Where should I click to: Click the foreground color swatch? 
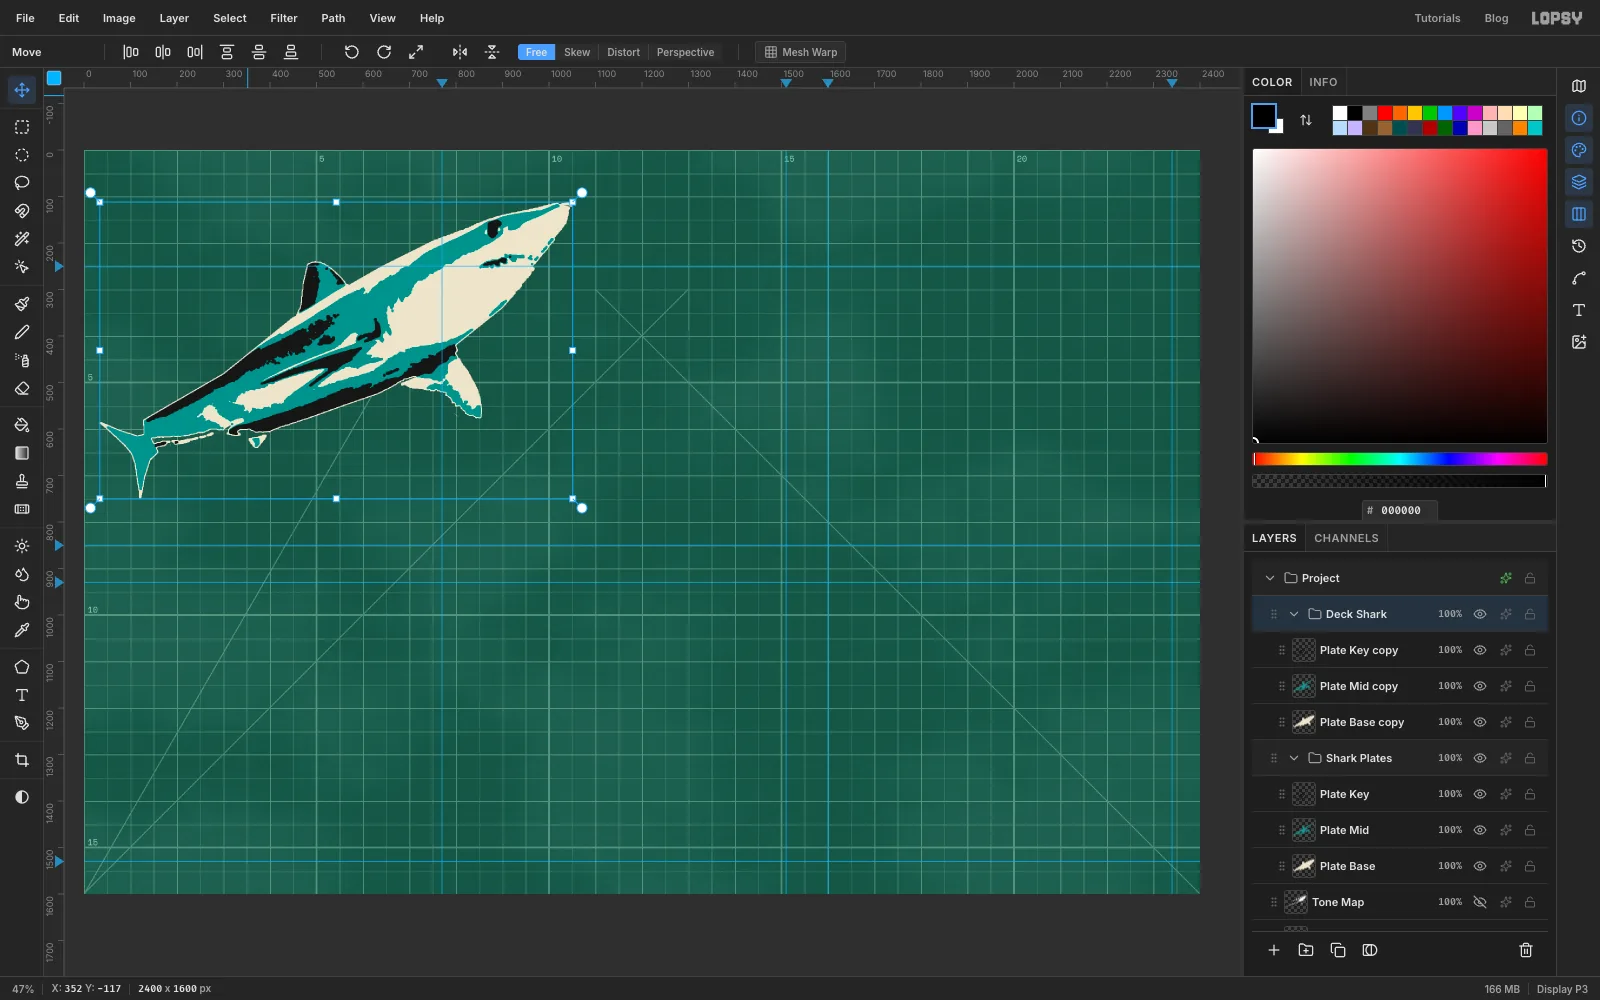[x=1264, y=116]
